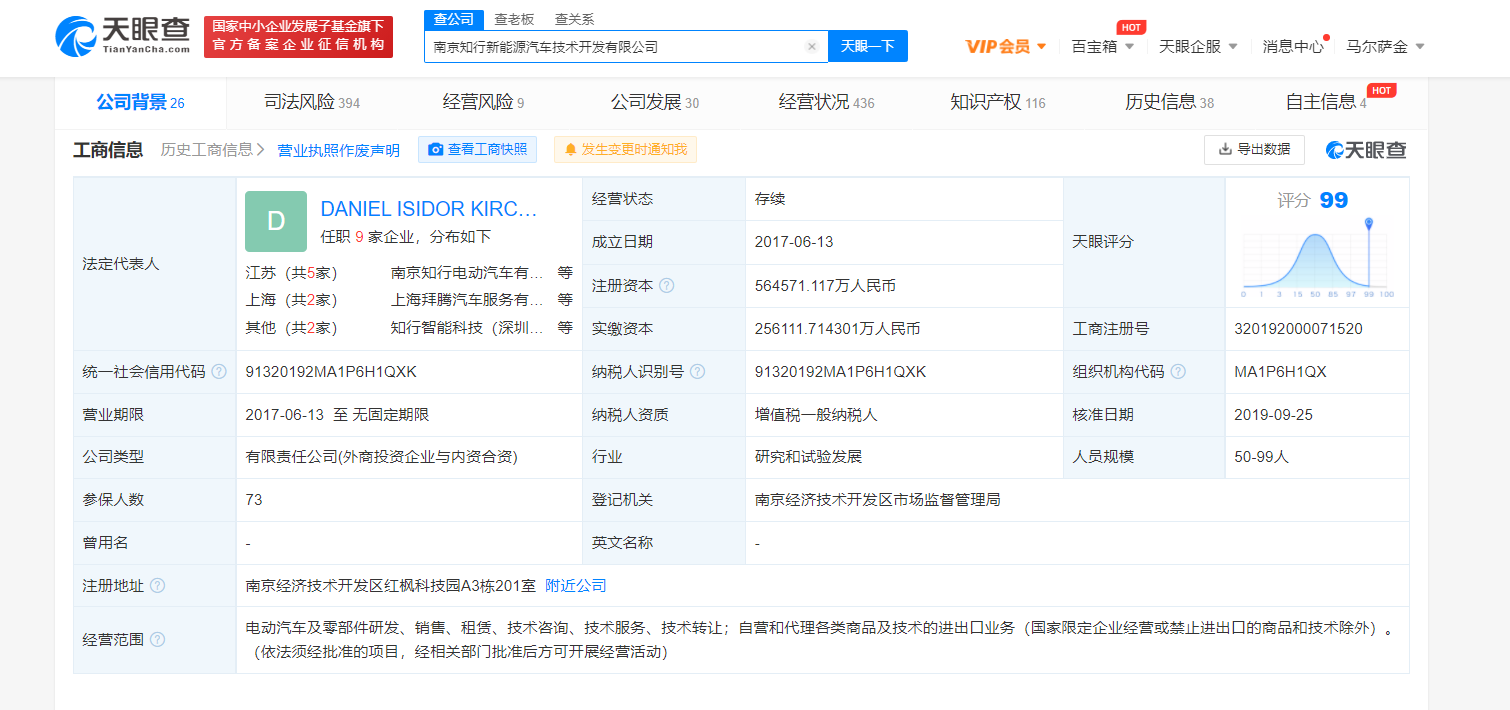Open the 知识产权 tab
The width and height of the screenshot is (1510, 710).
point(997,102)
